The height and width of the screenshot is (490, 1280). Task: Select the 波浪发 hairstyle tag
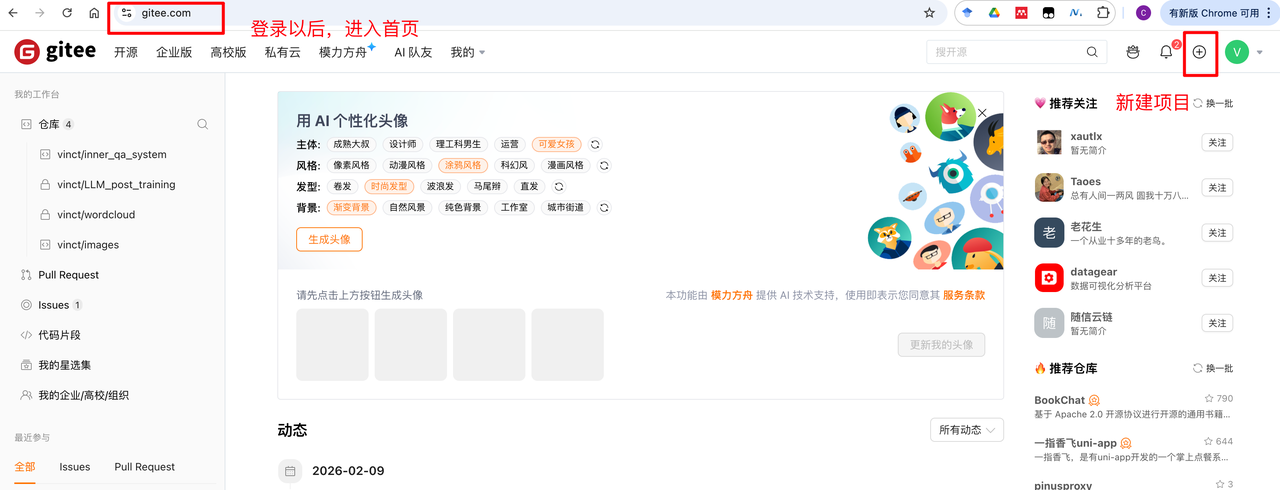pos(440,186)
